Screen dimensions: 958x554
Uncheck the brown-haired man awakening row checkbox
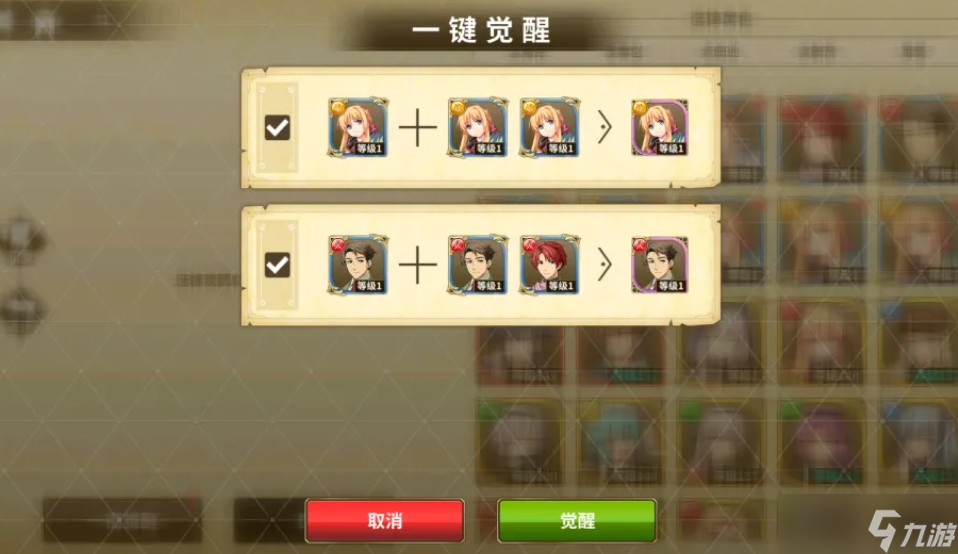coord(277,265)
